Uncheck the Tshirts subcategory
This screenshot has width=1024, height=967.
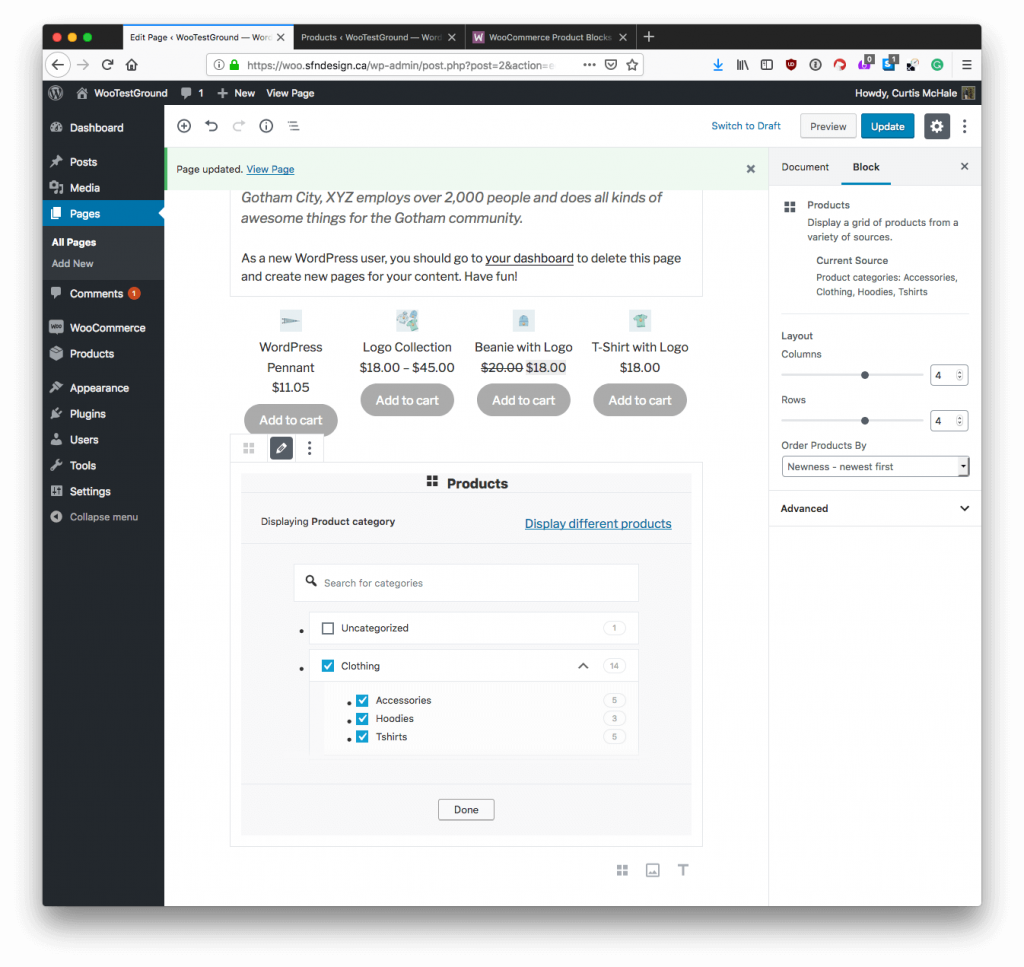[362, 737]
